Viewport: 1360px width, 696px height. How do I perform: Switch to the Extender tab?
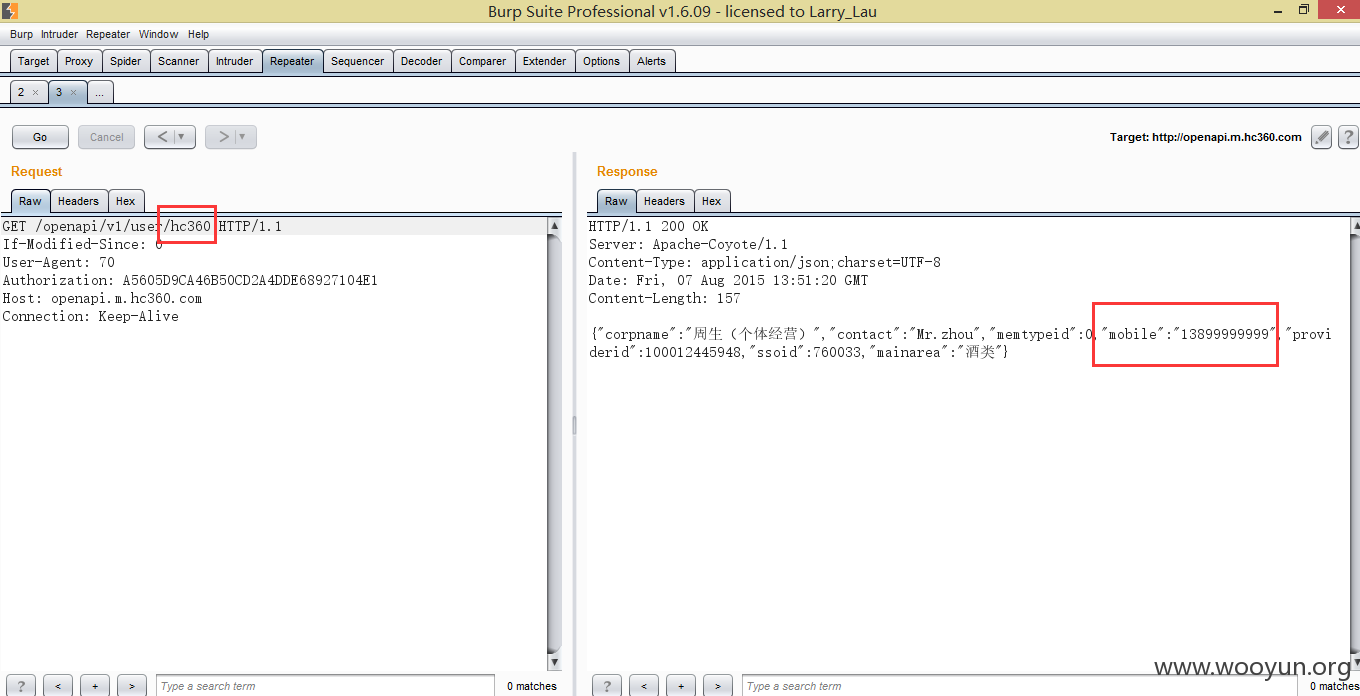tap(545, 61)
